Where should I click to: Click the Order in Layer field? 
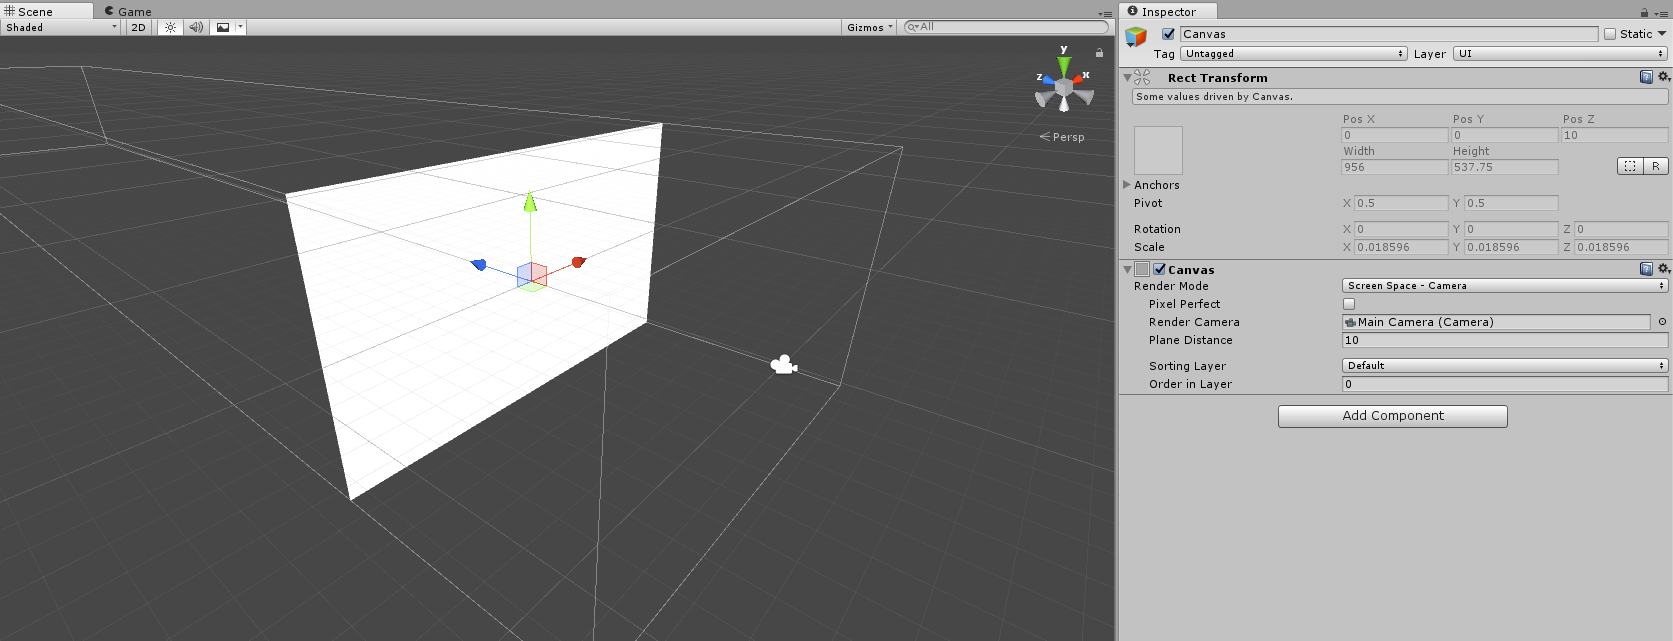1504,384
